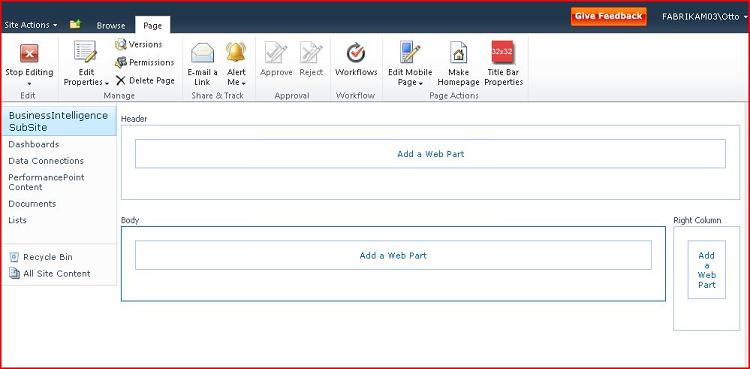Click the Edit Mobile Page icon
This screenshot has height=369, width=750.
(x=410, y=52)
